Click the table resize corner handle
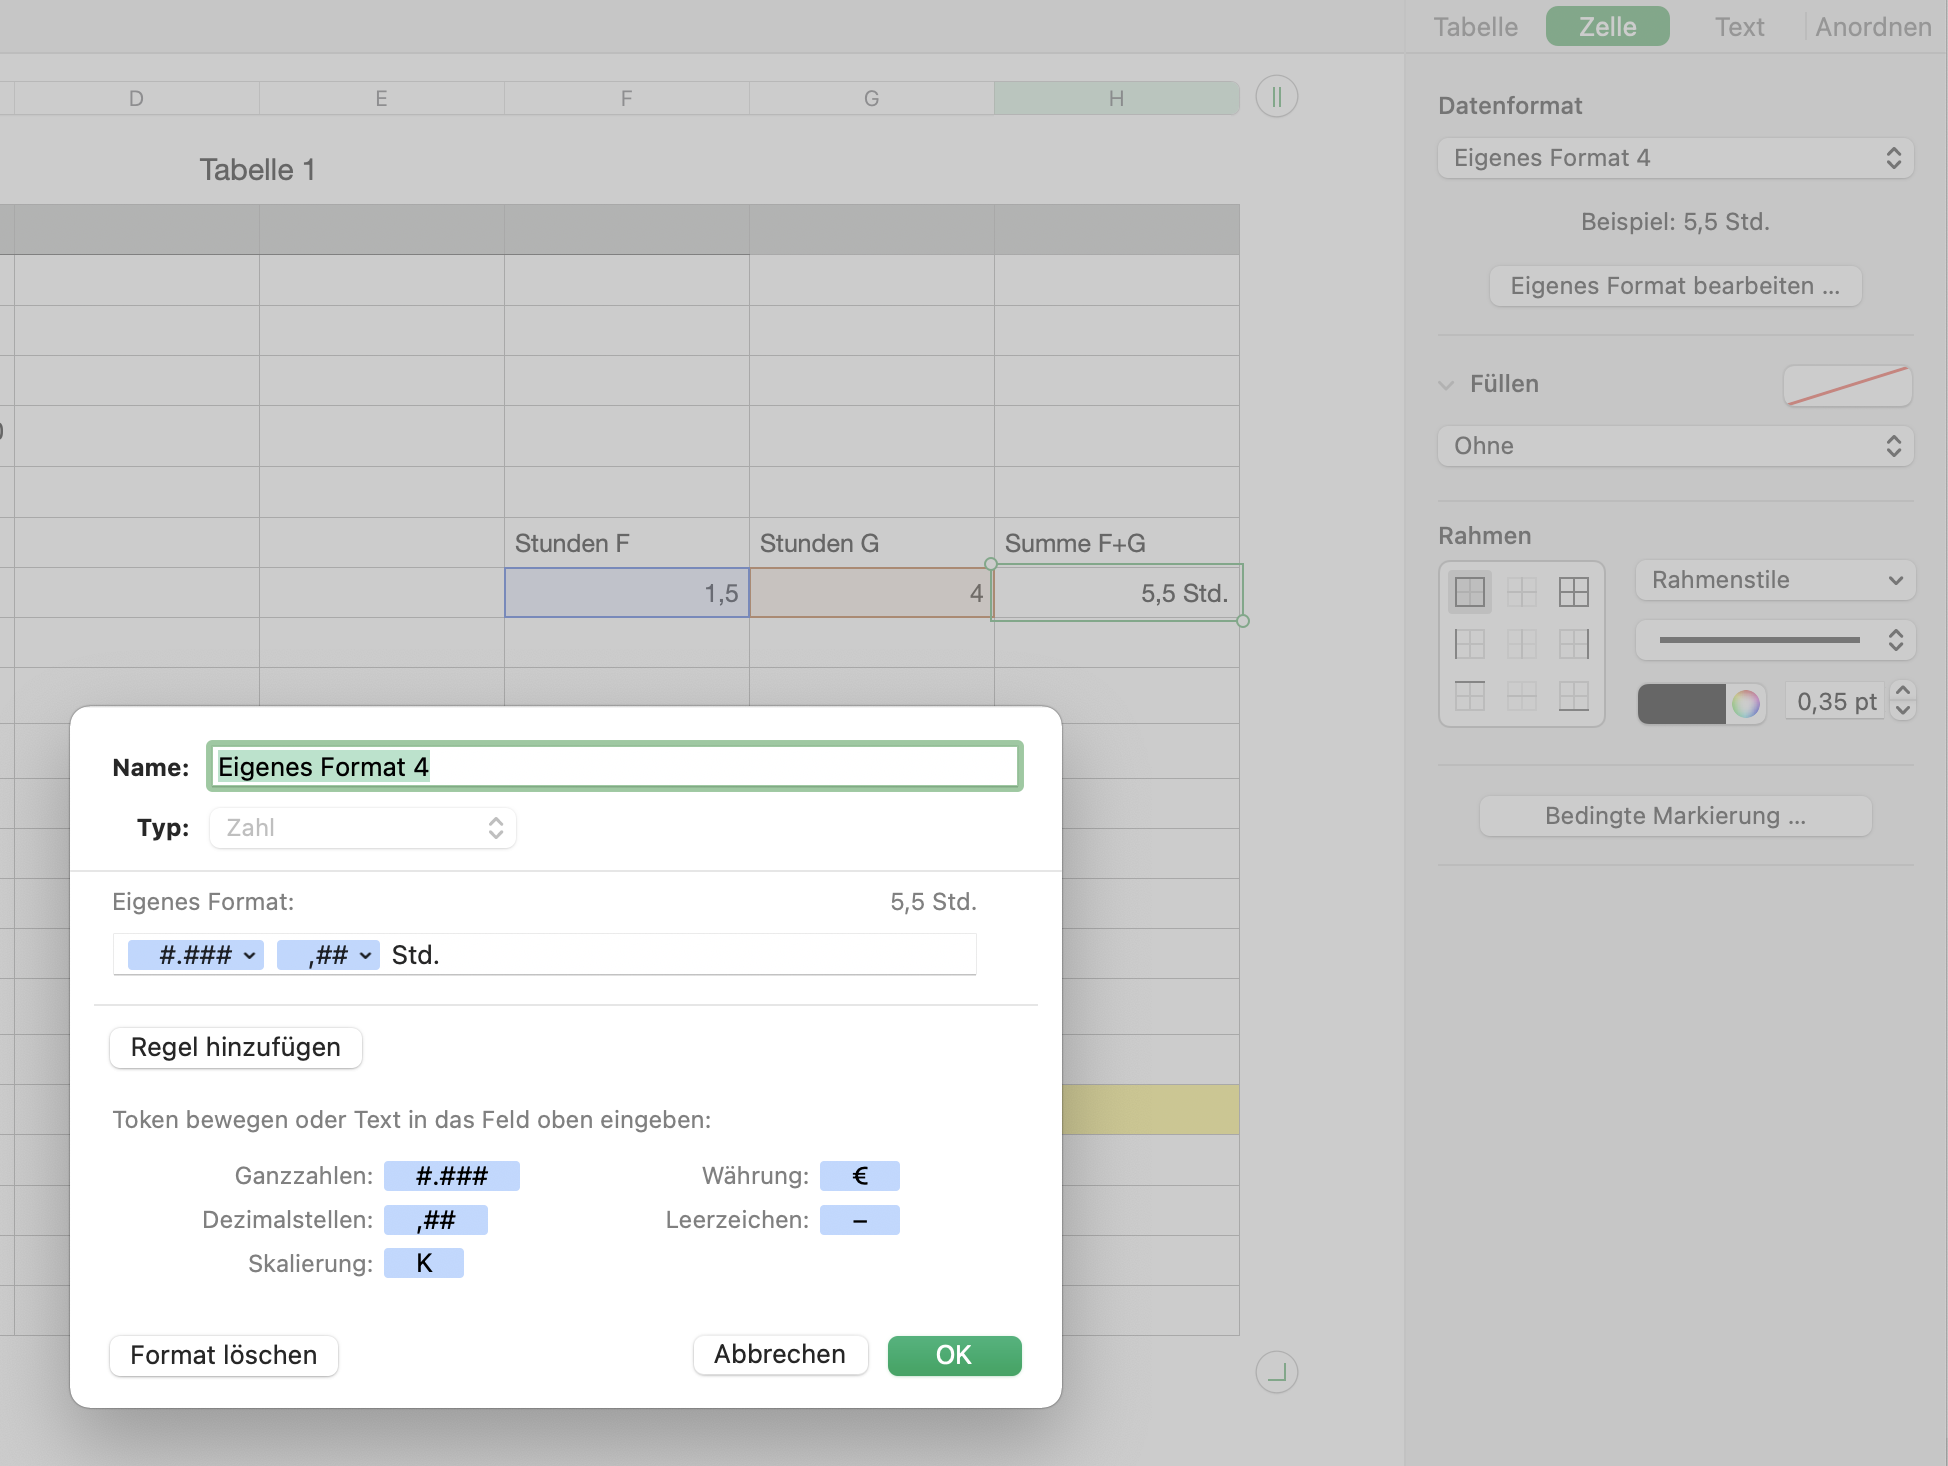 (x=1276, y=1372)
